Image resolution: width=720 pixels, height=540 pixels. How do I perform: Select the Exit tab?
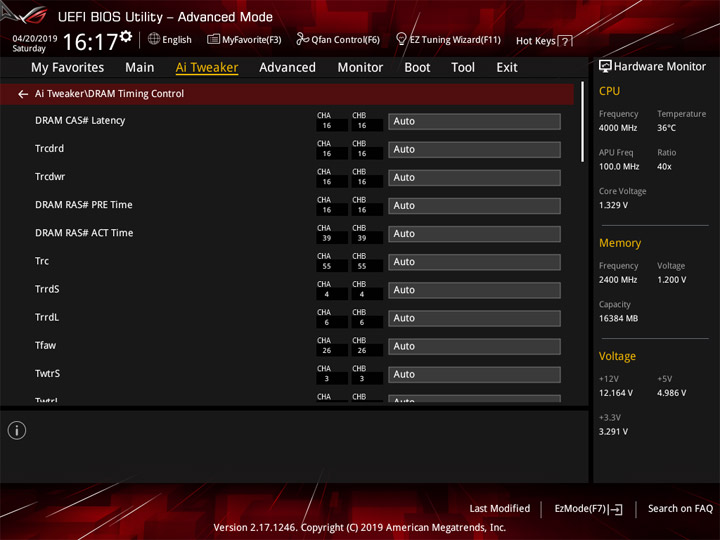(x=507, y=68)
